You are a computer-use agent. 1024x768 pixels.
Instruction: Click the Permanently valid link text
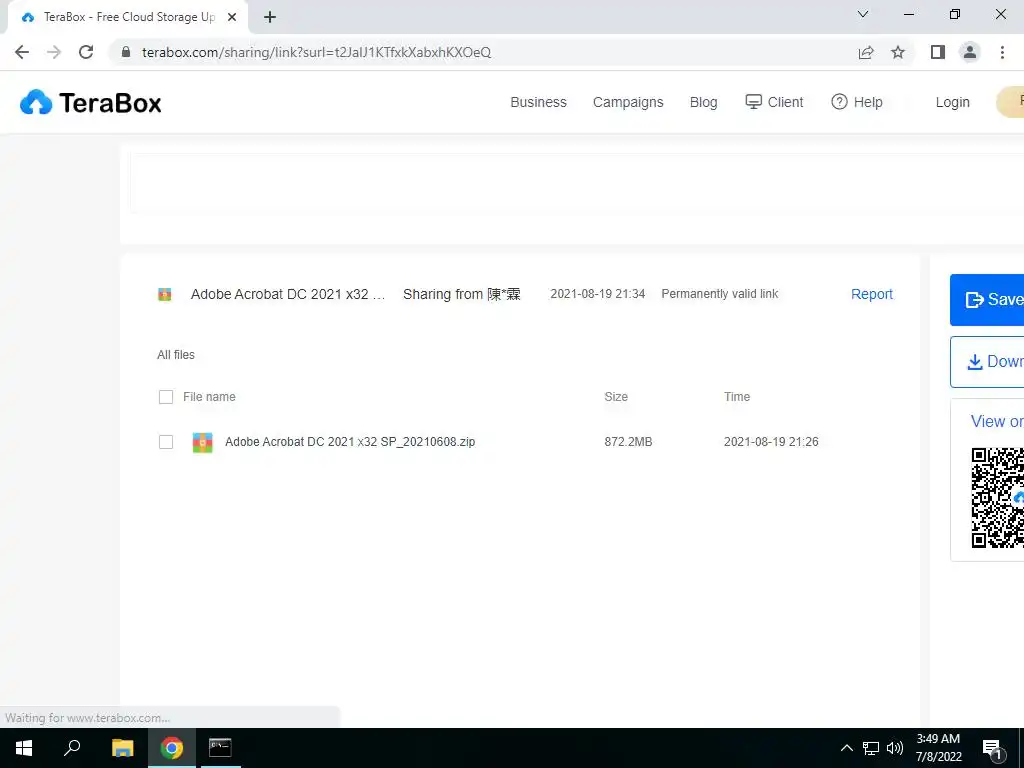click(x=720, y=295)
